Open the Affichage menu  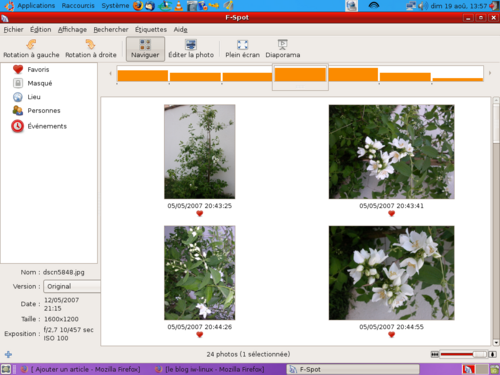click(72, 30)
